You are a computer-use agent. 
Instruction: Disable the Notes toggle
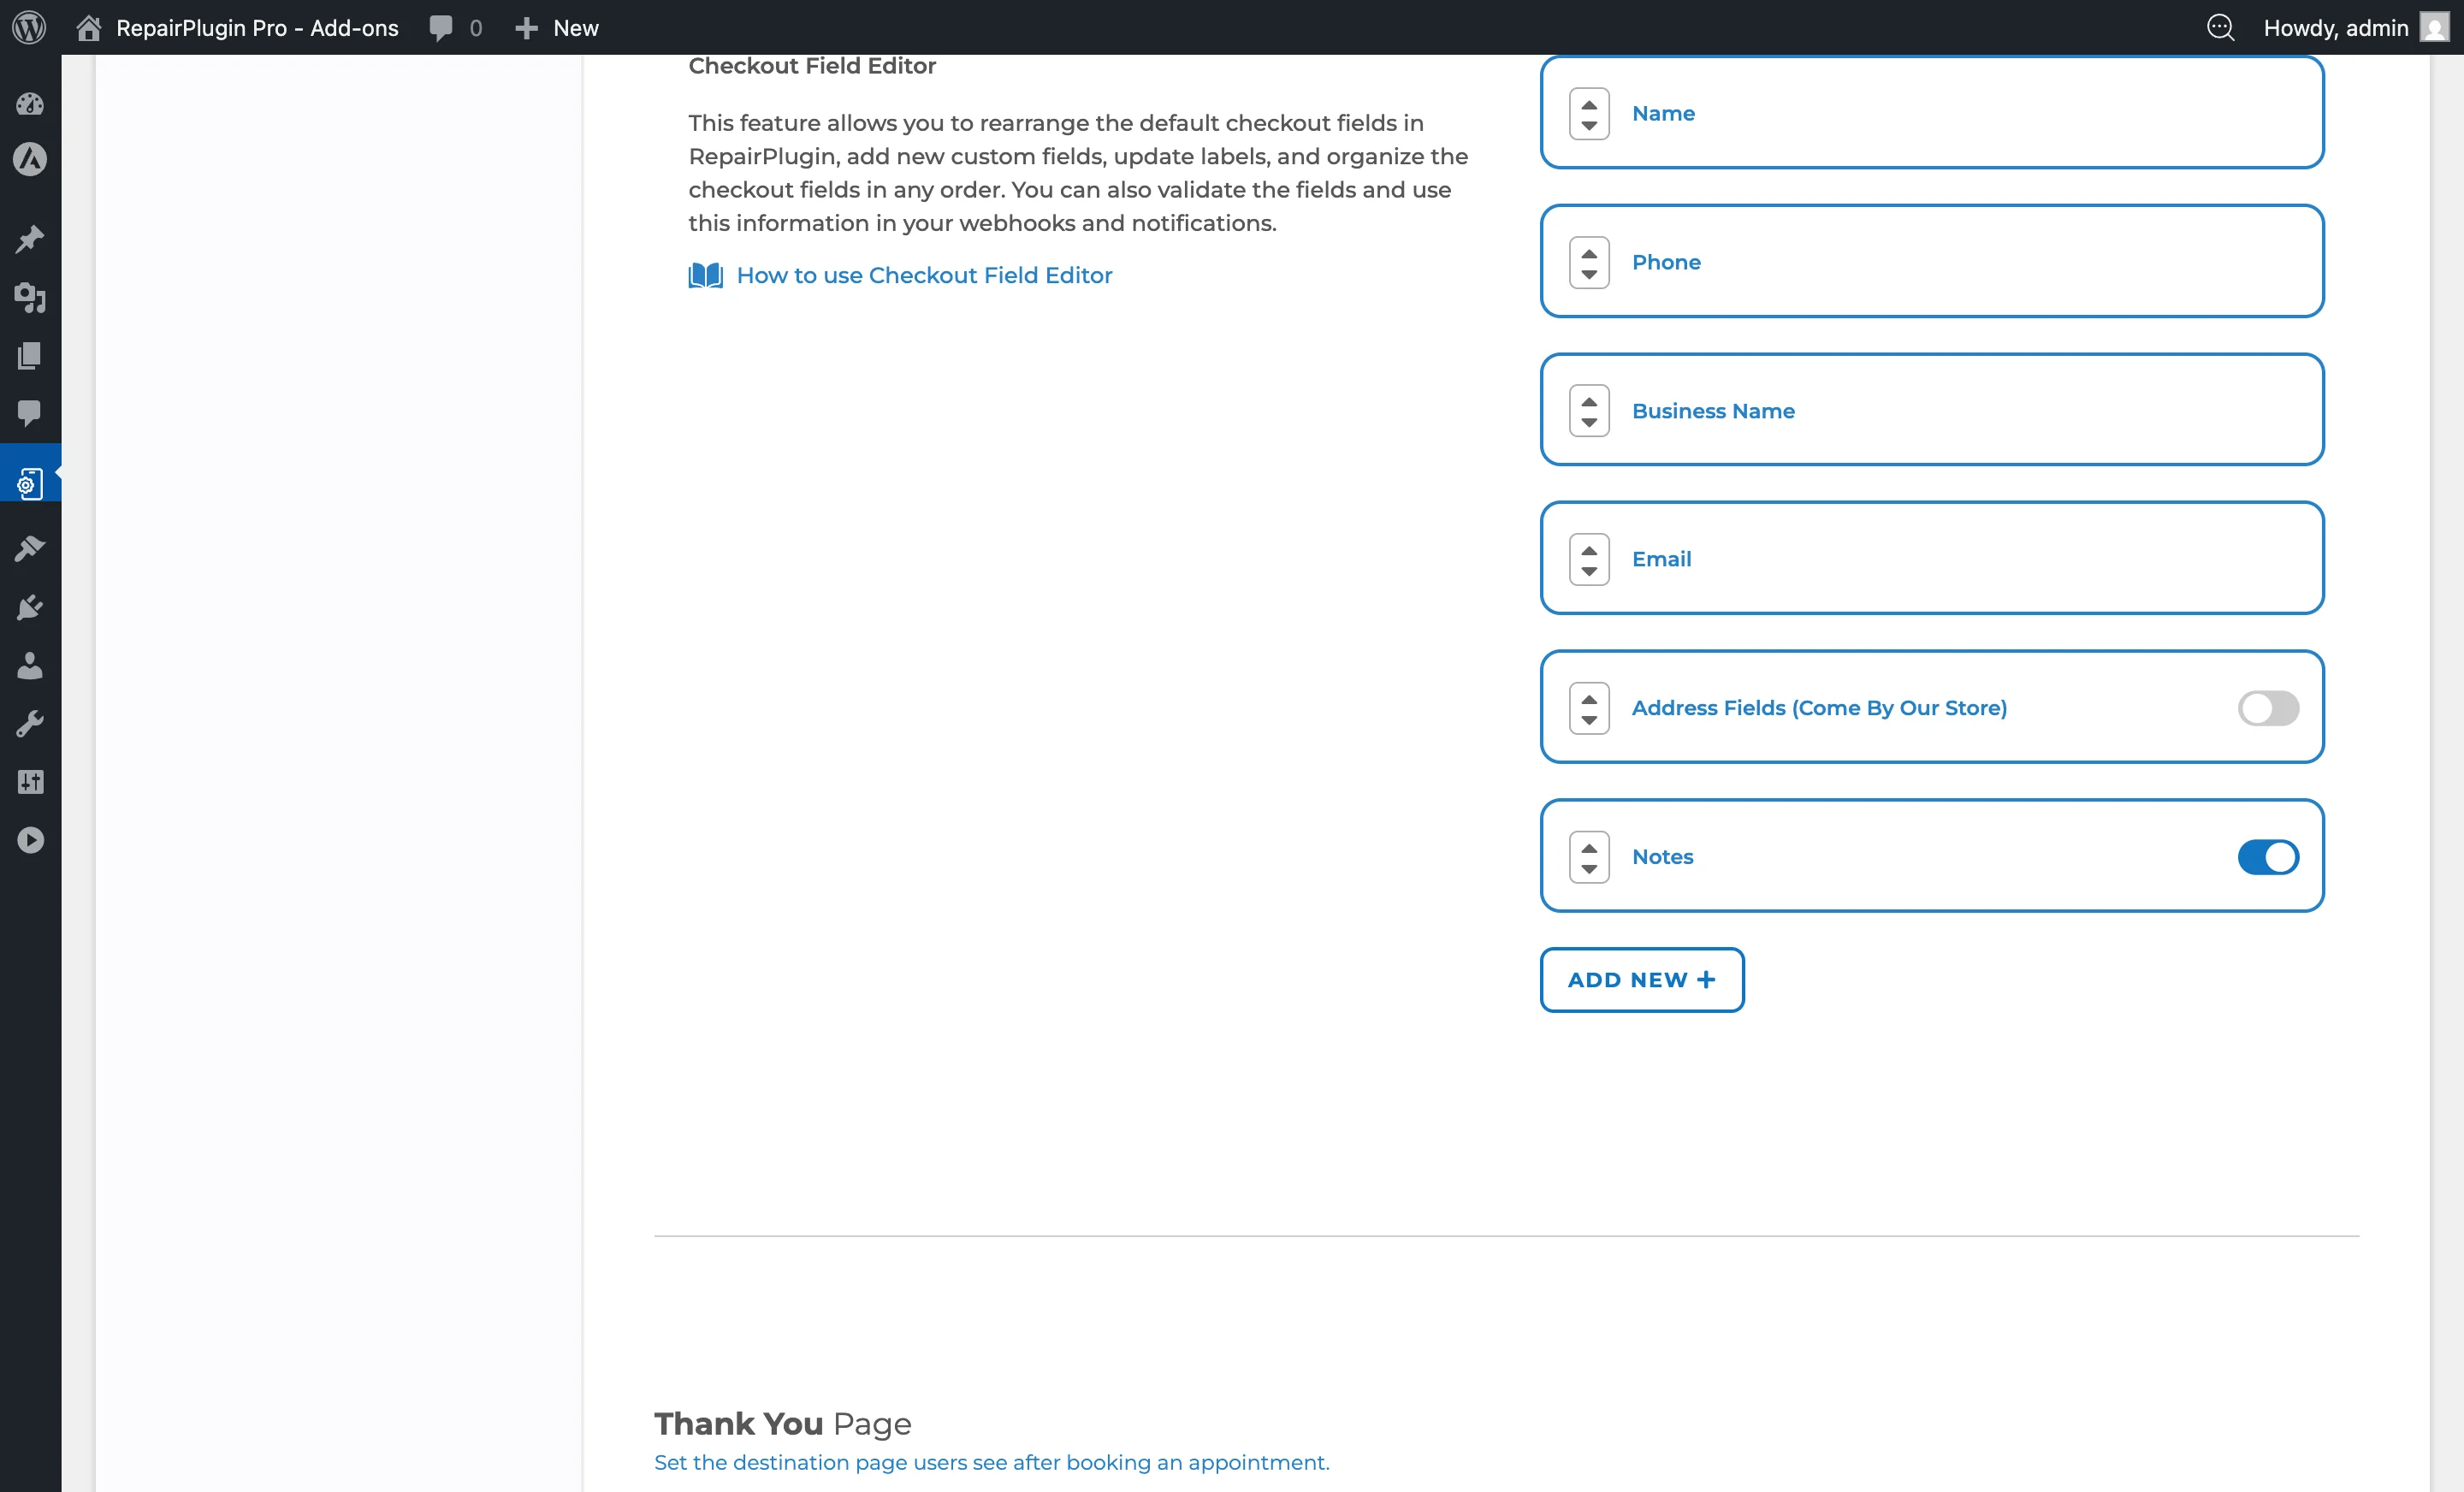click(x=2268, y=857)
